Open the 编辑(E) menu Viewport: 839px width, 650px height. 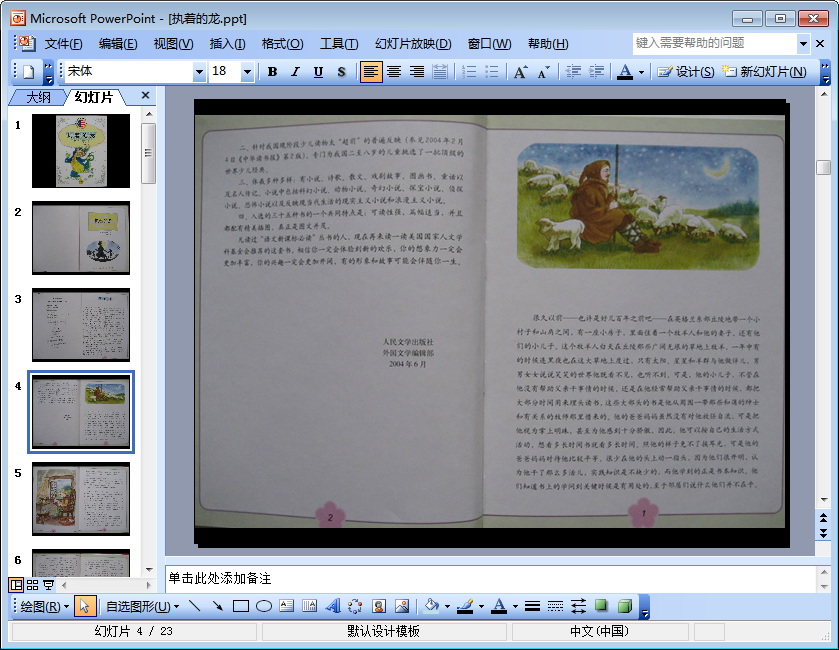pos(118,44)
